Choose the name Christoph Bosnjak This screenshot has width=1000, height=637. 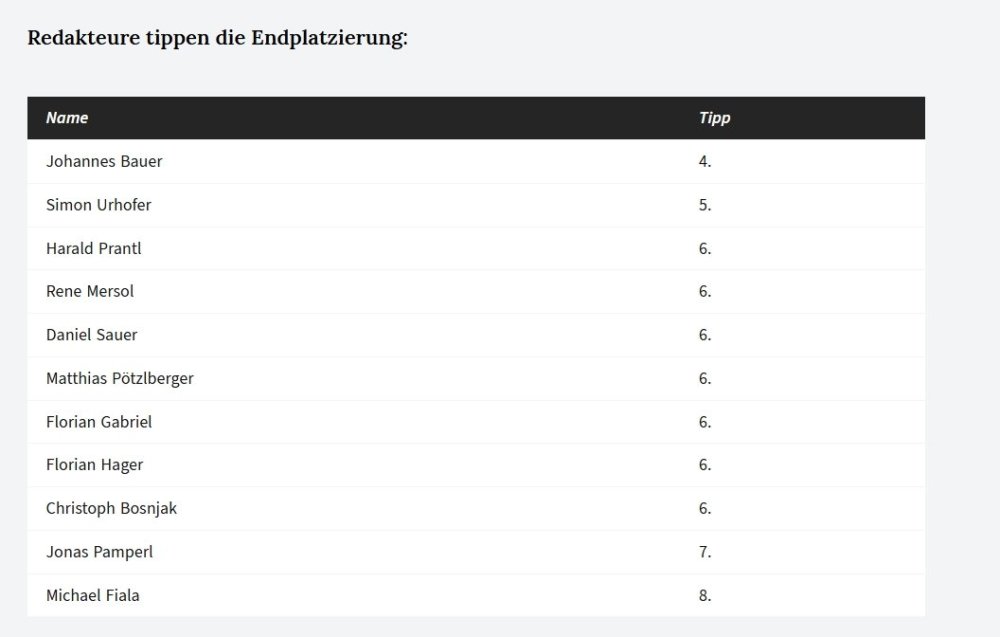coord(112,508)
